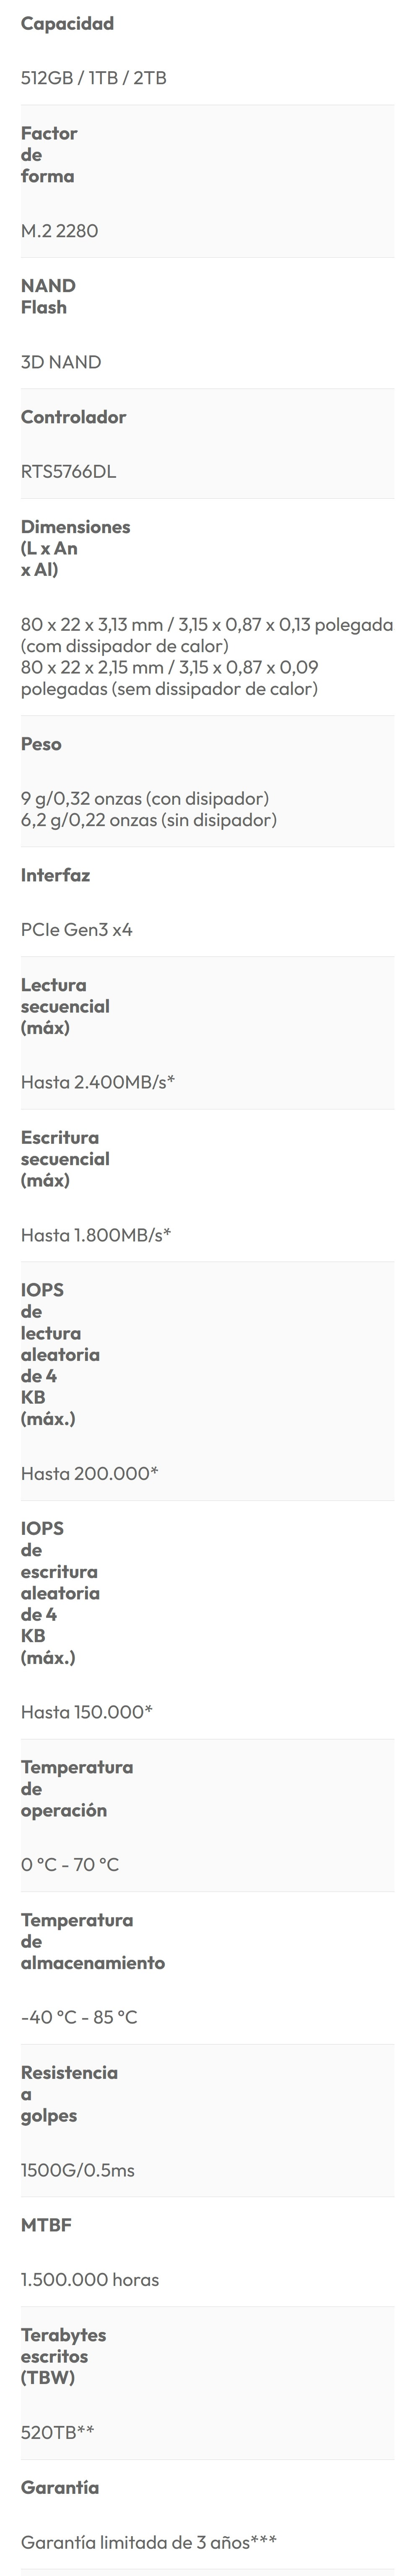The height and width of the screenshot is (2576, 415).
Task: Select the 9 g/0,32 onzas weight line
Action: coord(145,798)
